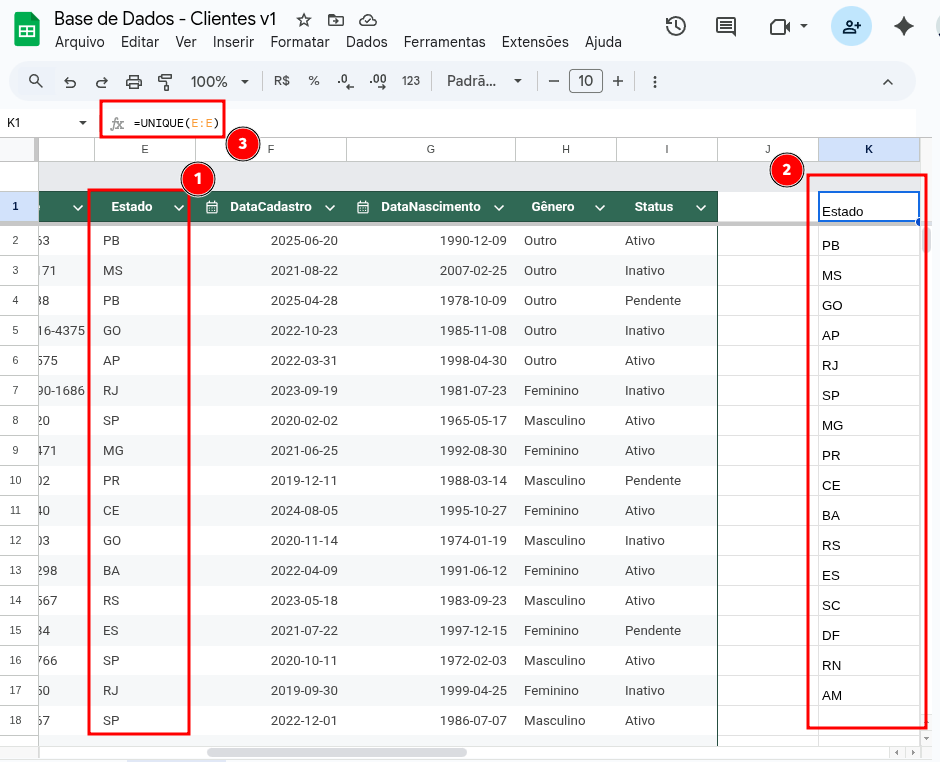The image size is (940, 762).
Task: Open the share people icon
Action: [851, 26]
